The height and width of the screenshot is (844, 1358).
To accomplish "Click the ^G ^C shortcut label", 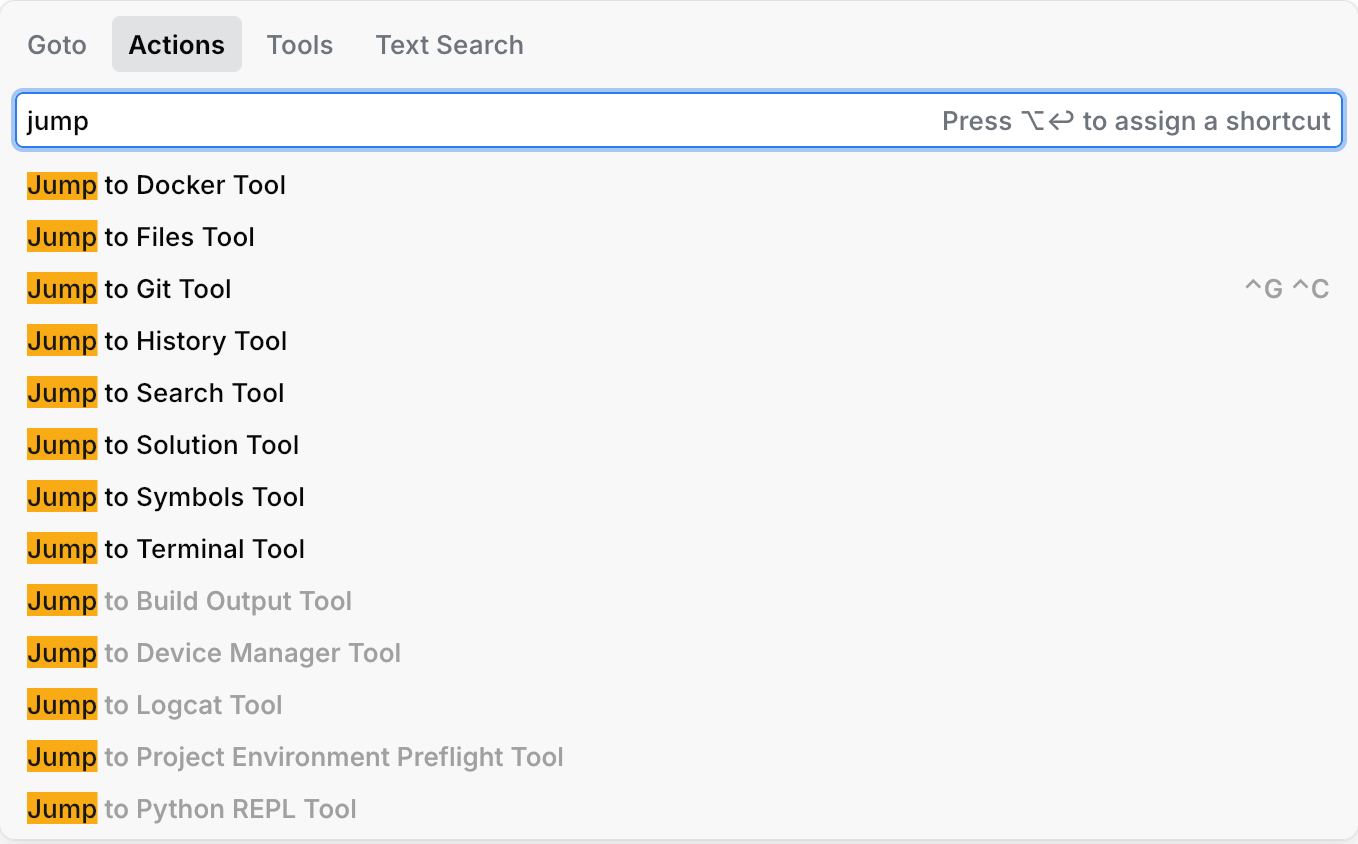I will coord(1286,289).
